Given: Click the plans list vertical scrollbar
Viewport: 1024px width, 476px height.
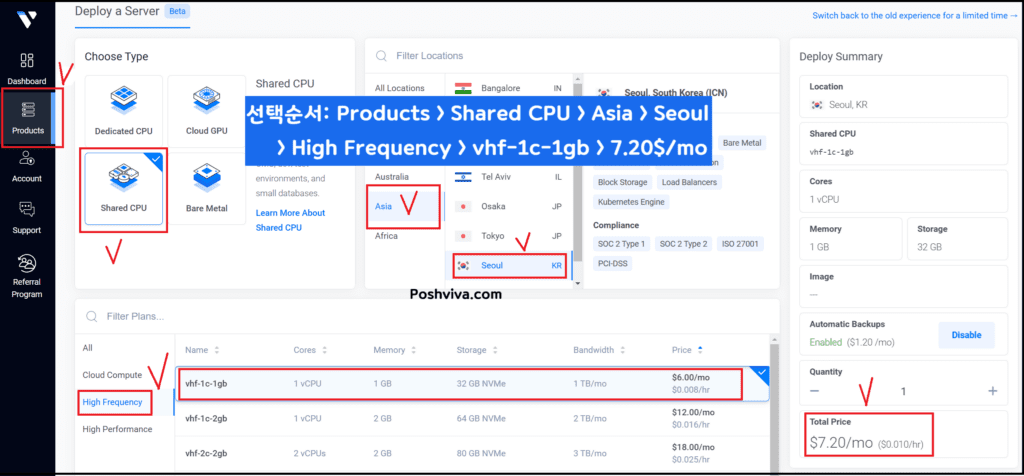Looking at the screenshot, I should (x=774, y=405).
